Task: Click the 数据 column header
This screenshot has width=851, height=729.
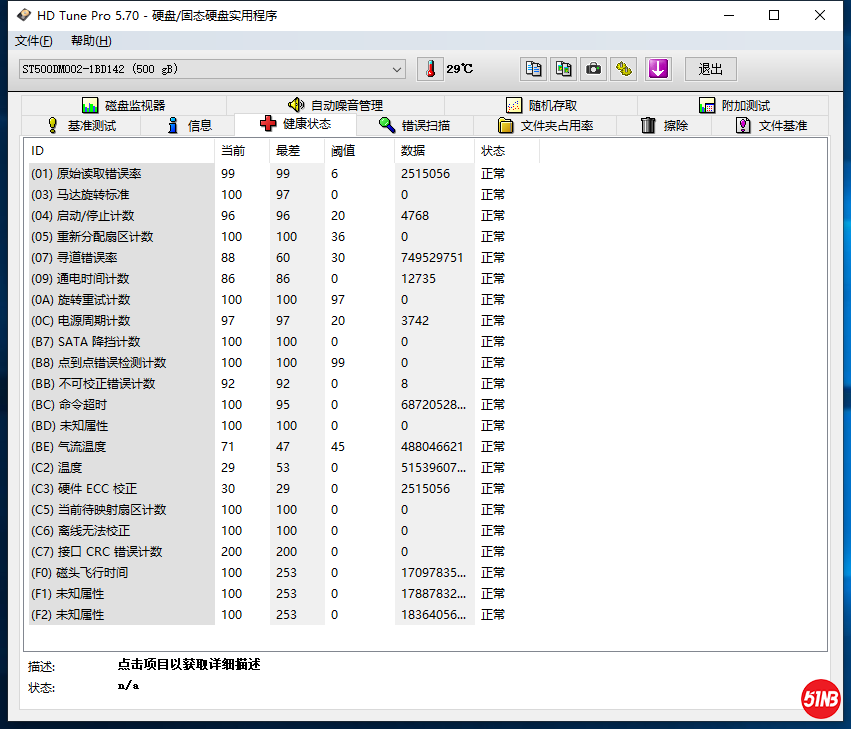Action: coord(413,151)
